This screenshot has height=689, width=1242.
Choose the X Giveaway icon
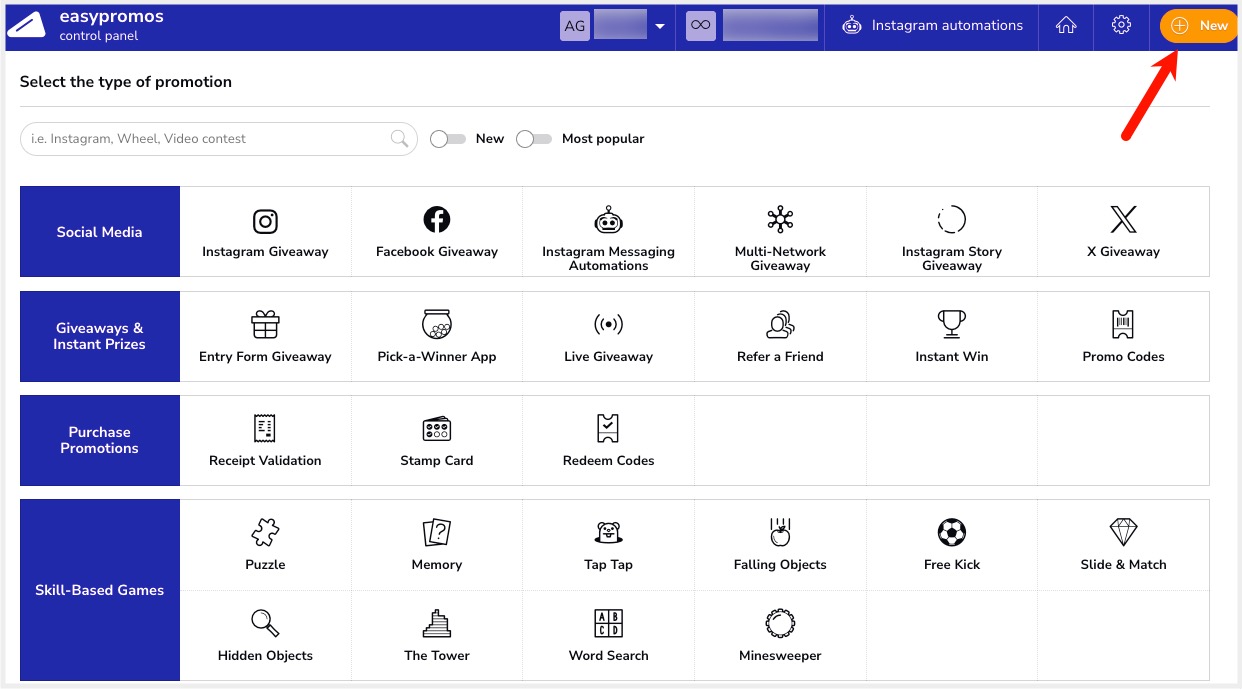tap(1124, 220)
